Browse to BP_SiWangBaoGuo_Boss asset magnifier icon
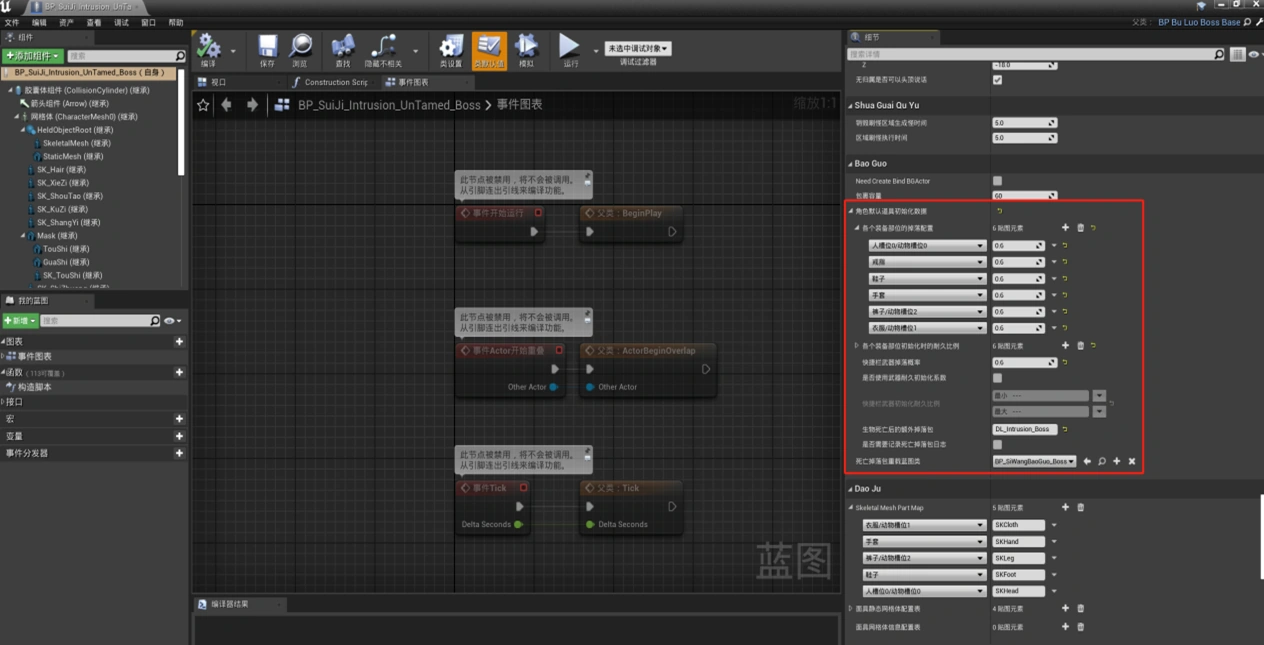The image size is (1264, 645). coord(1102,461)
